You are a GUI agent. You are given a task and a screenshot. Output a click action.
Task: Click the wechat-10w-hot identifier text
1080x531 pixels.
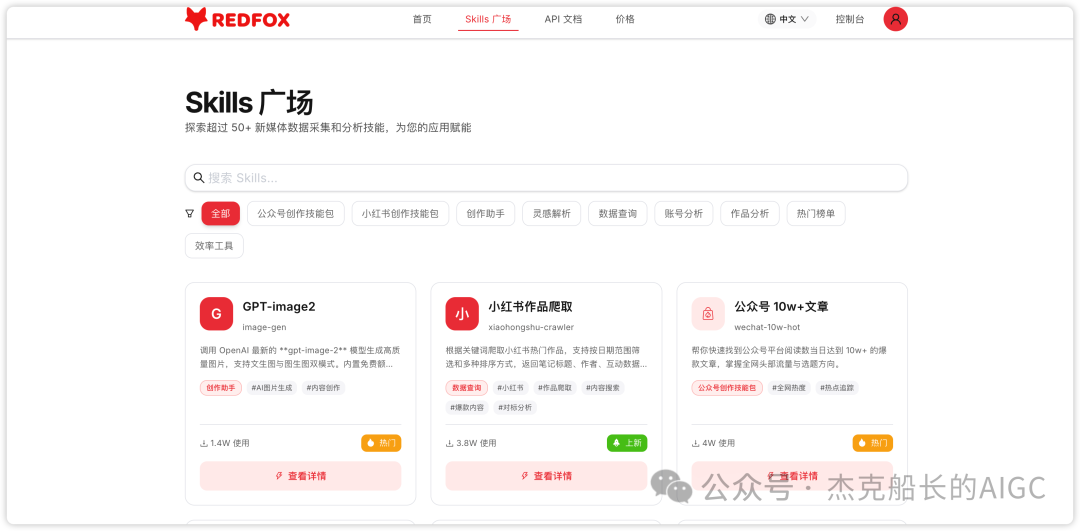(767, 327)
